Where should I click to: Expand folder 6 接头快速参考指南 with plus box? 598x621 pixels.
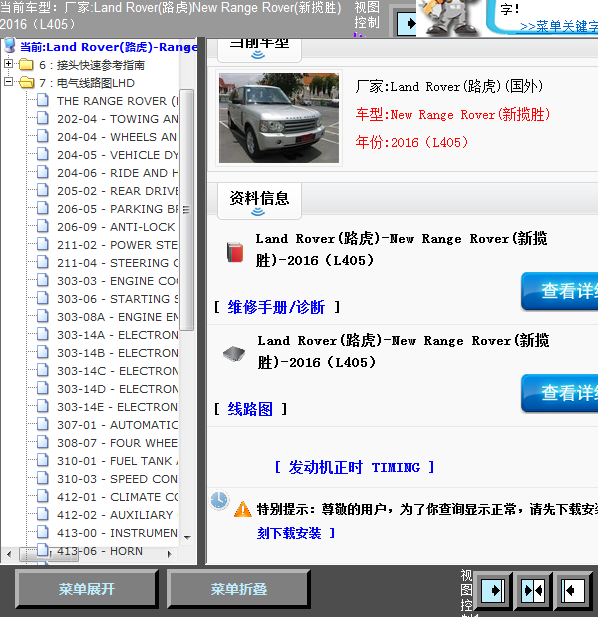[8, 63]
